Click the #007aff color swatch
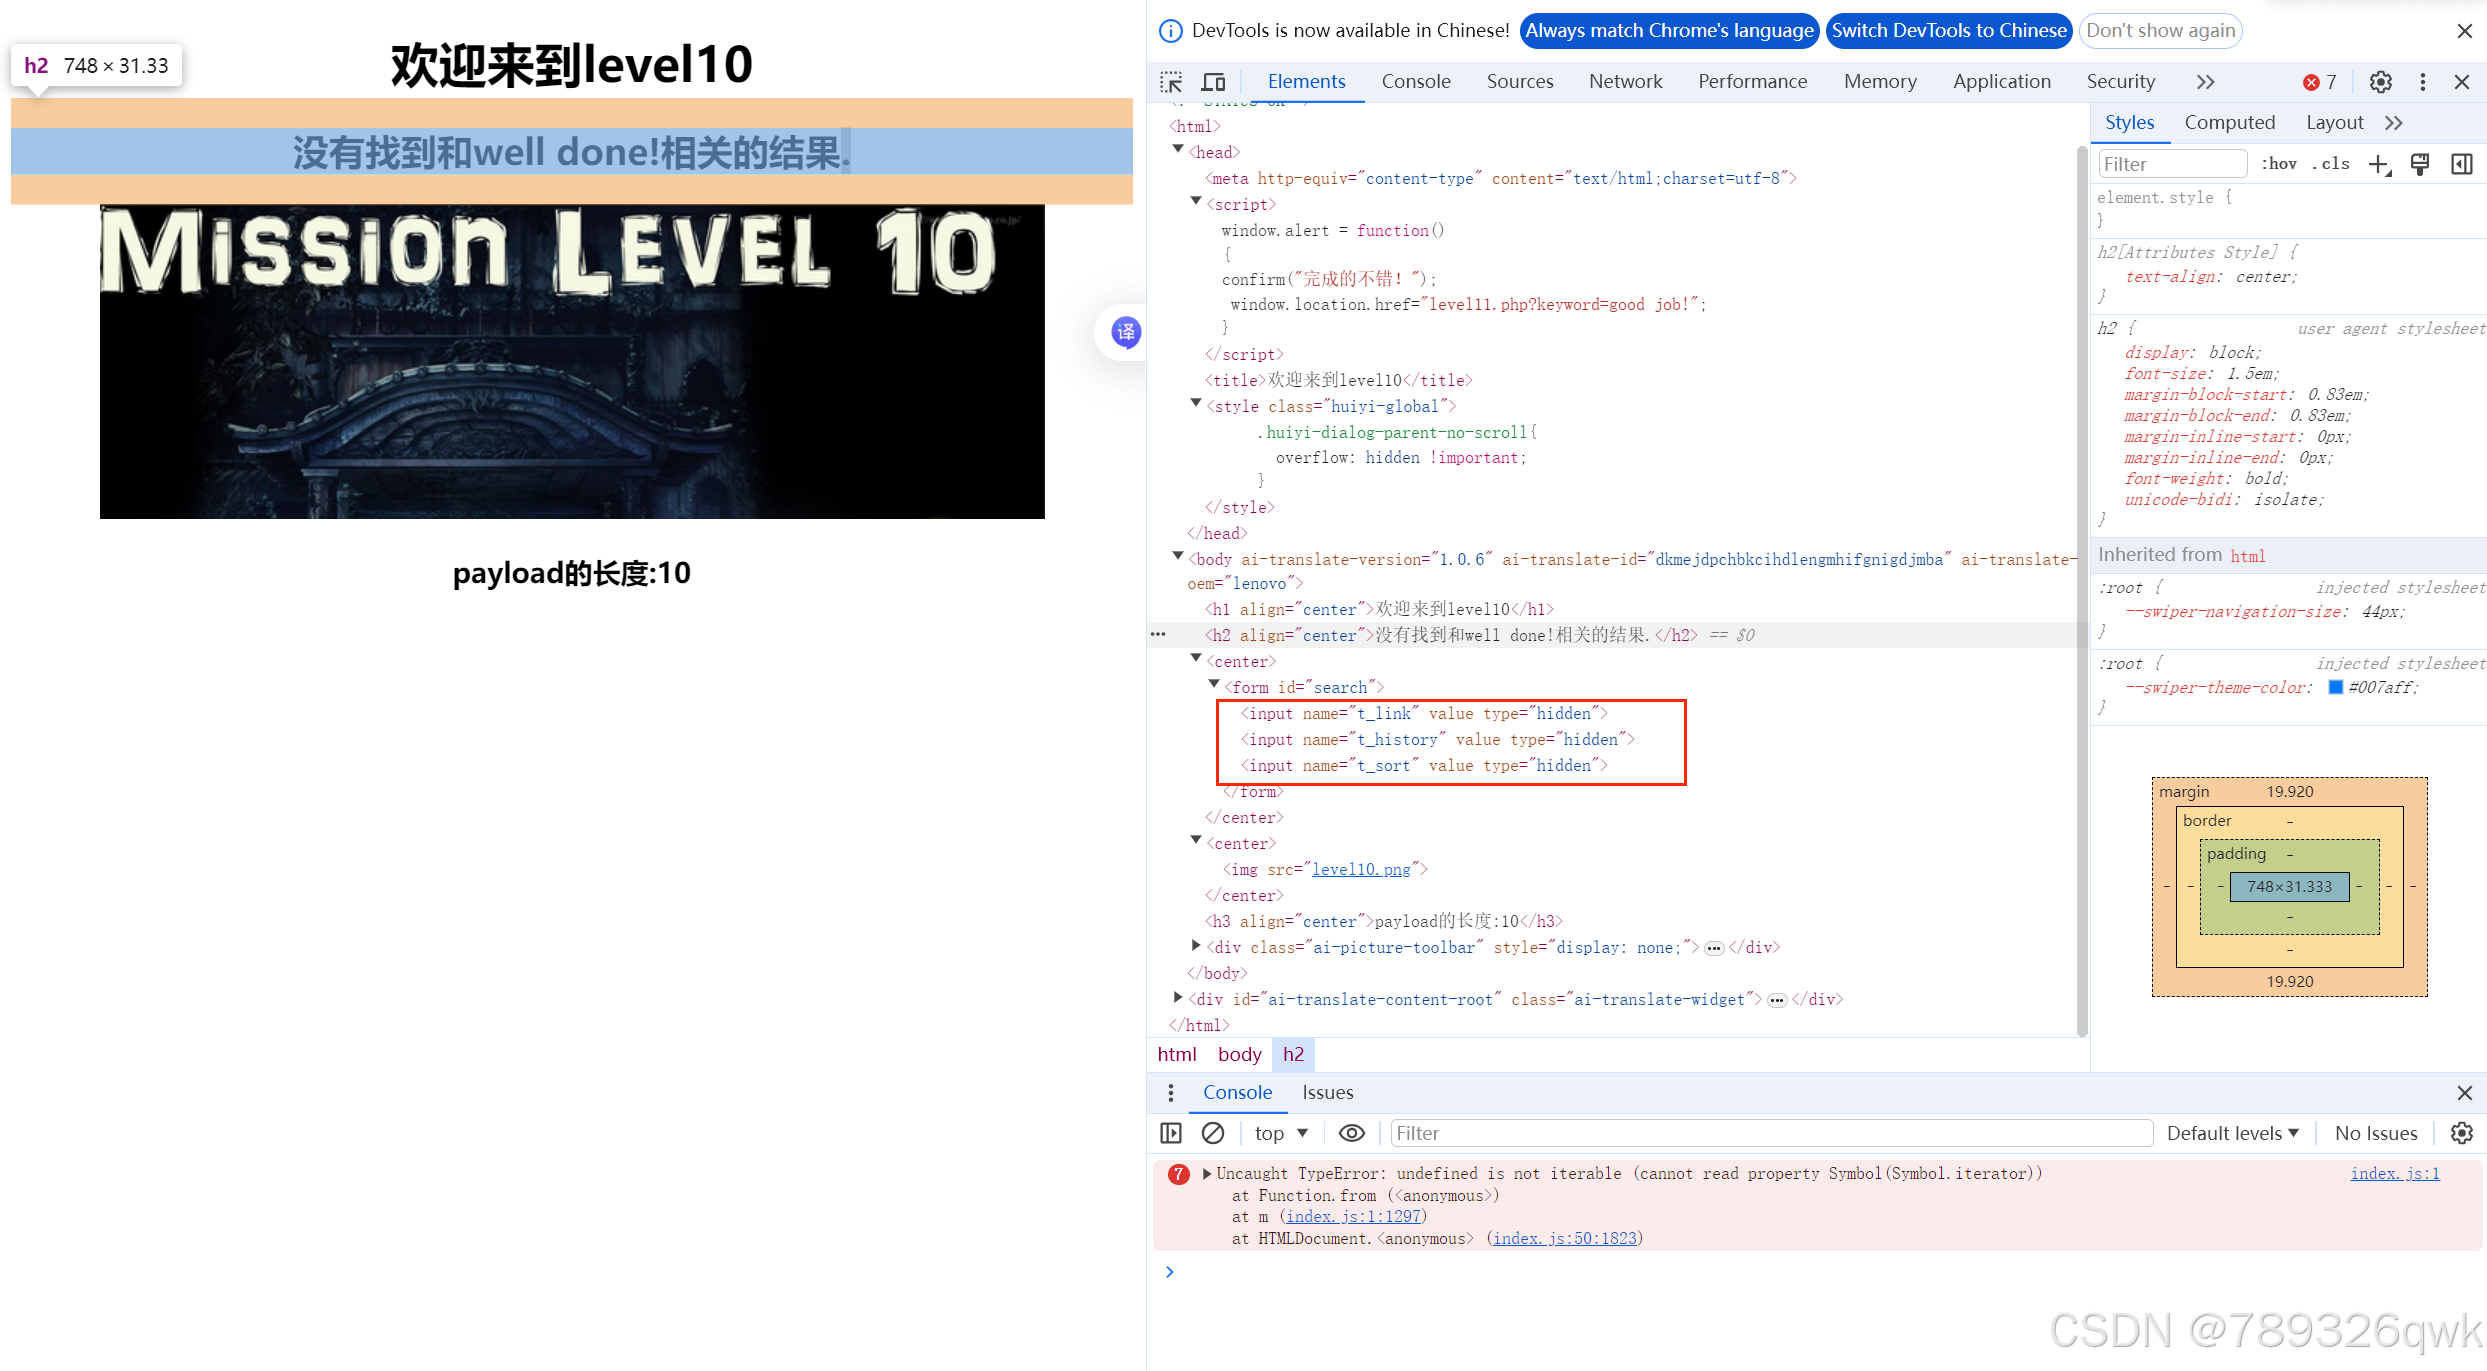 2335,687
